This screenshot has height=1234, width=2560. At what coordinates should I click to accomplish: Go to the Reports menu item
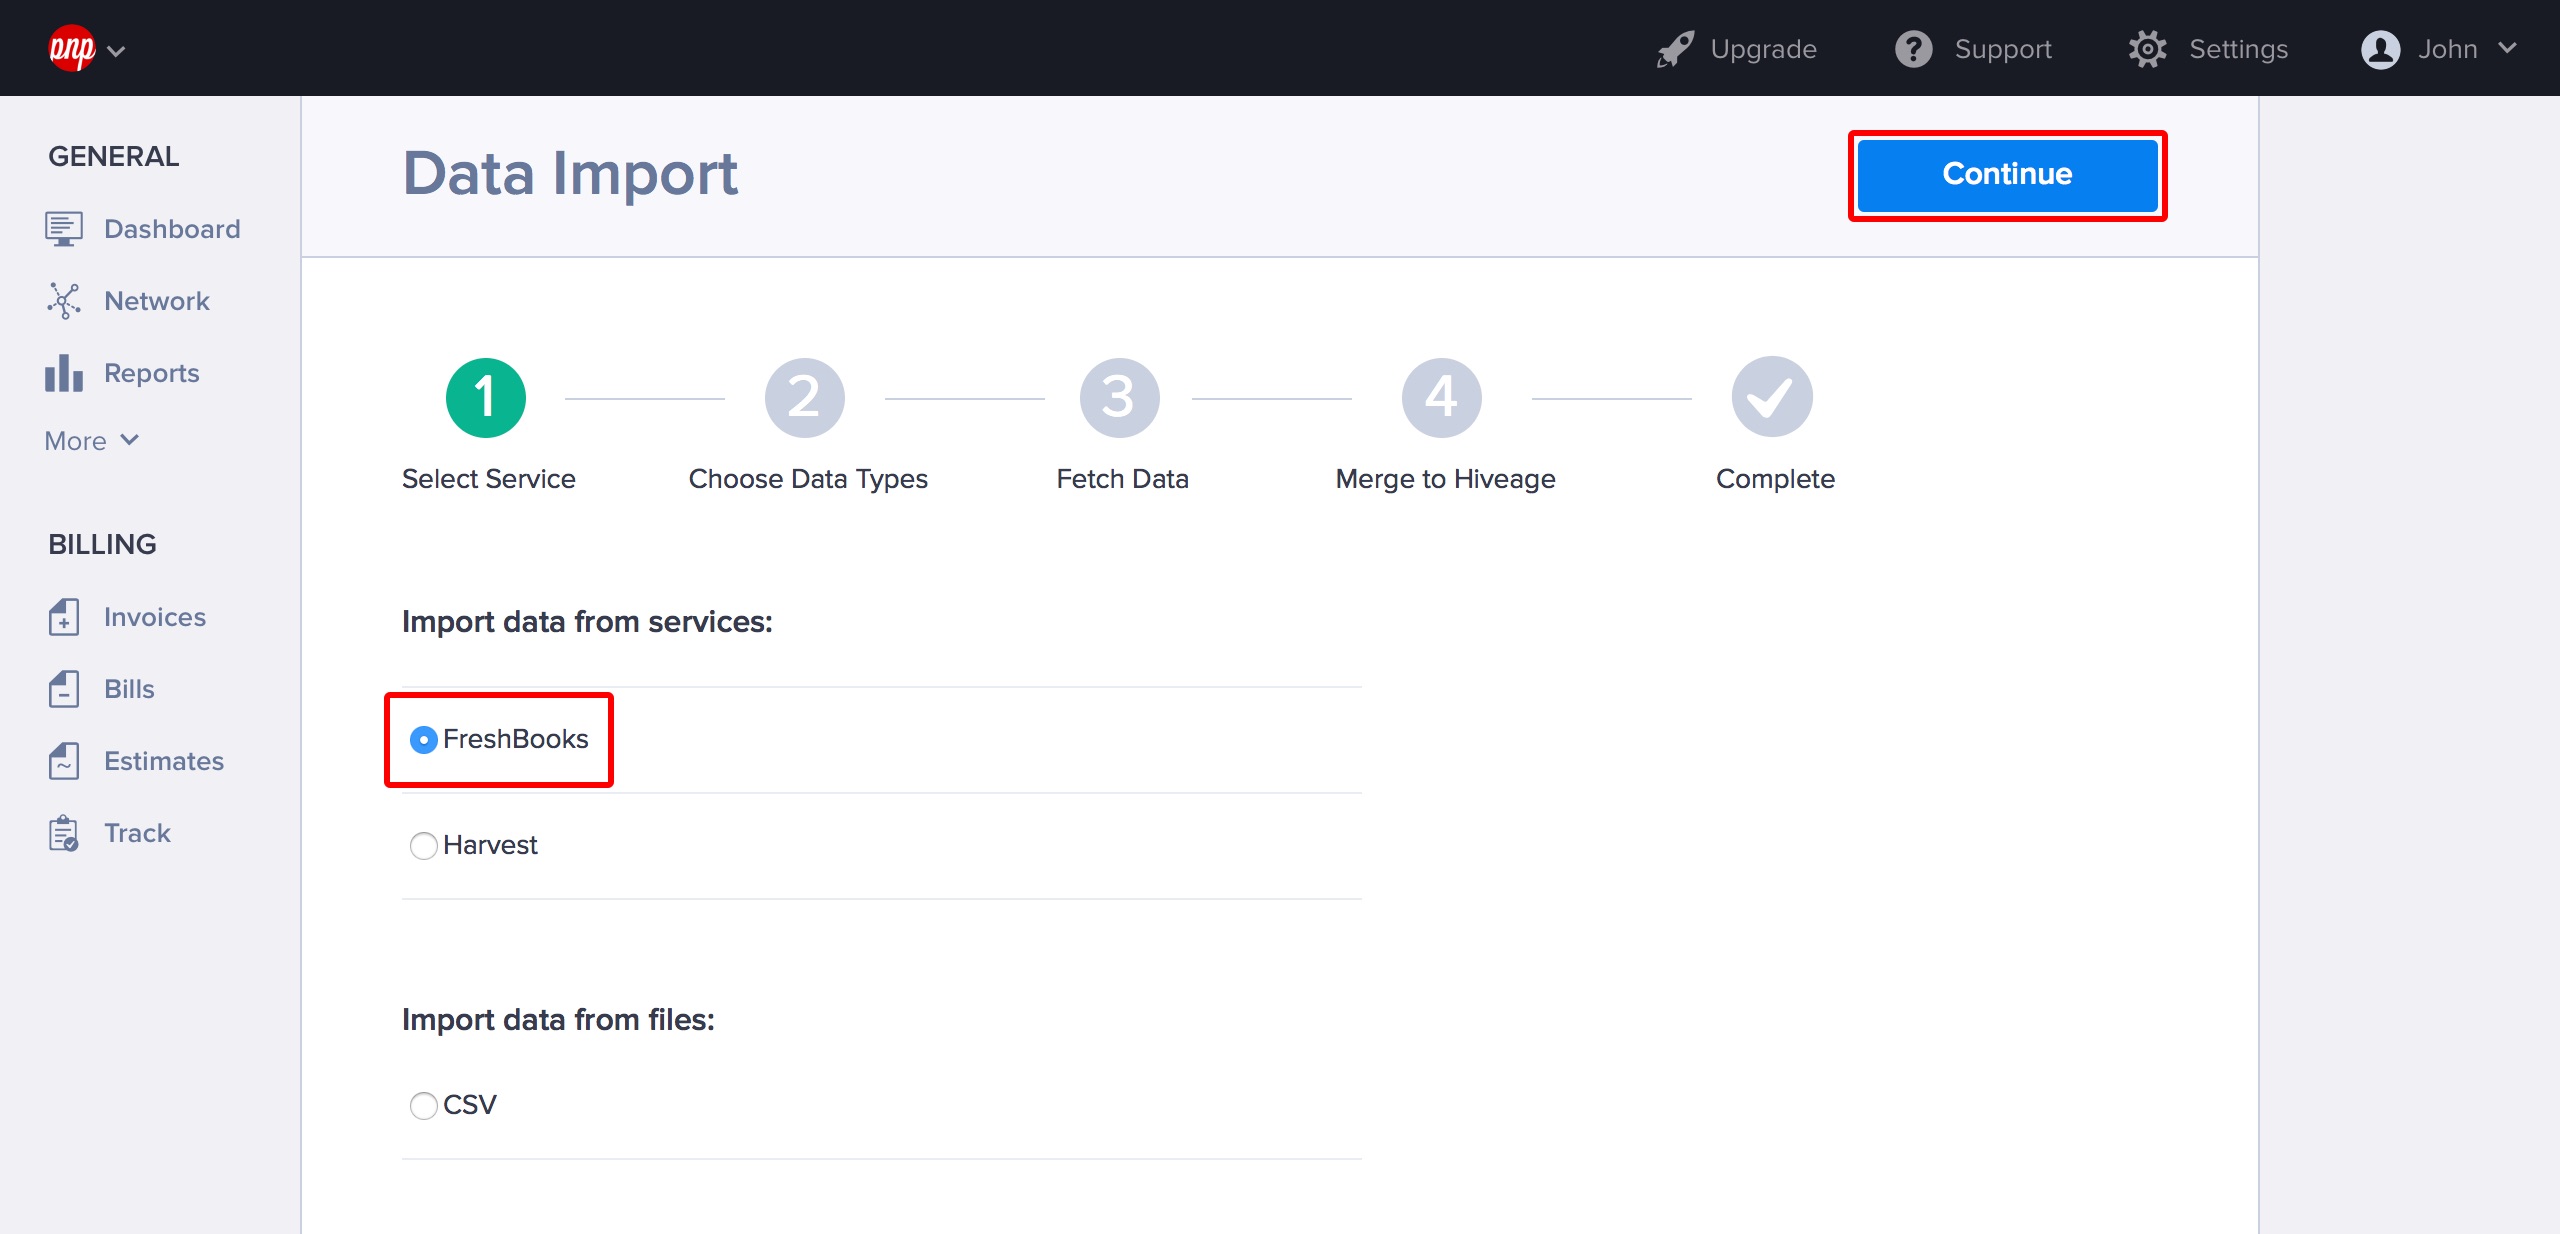click(x=151, y=373)
